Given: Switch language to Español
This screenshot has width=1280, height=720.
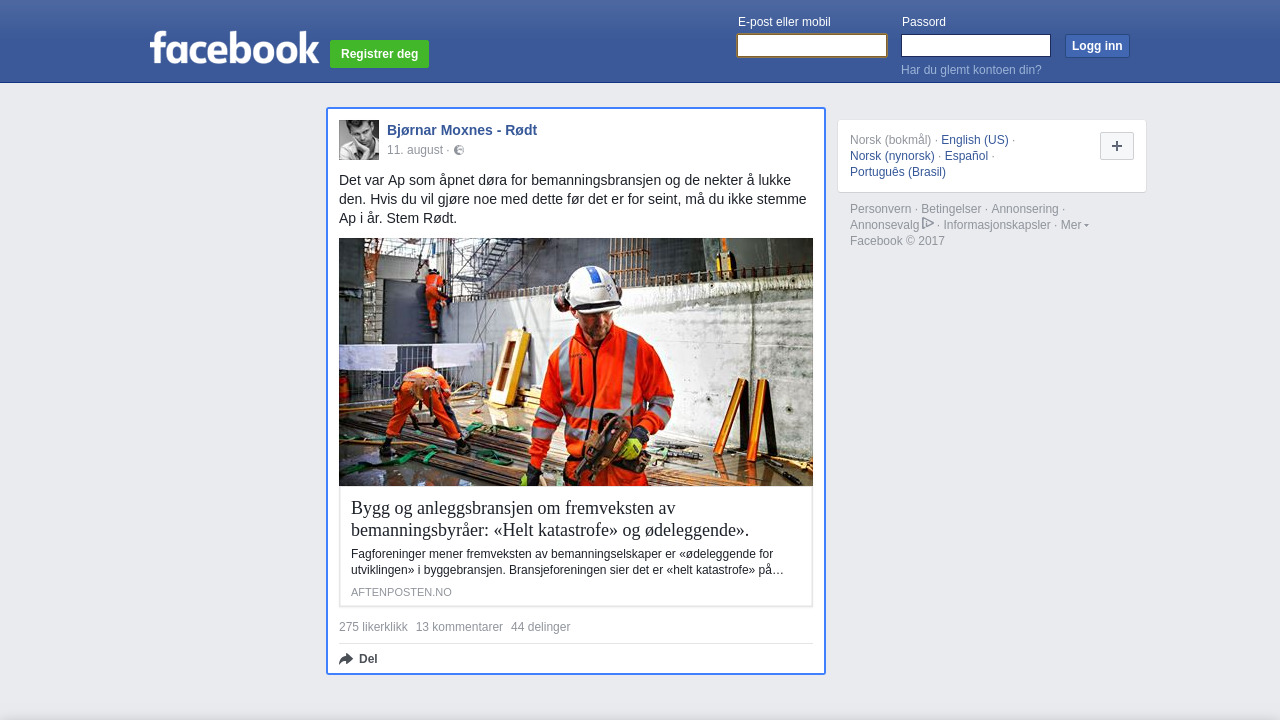Looking at the screenshot, I should click(x=966, y=156).
